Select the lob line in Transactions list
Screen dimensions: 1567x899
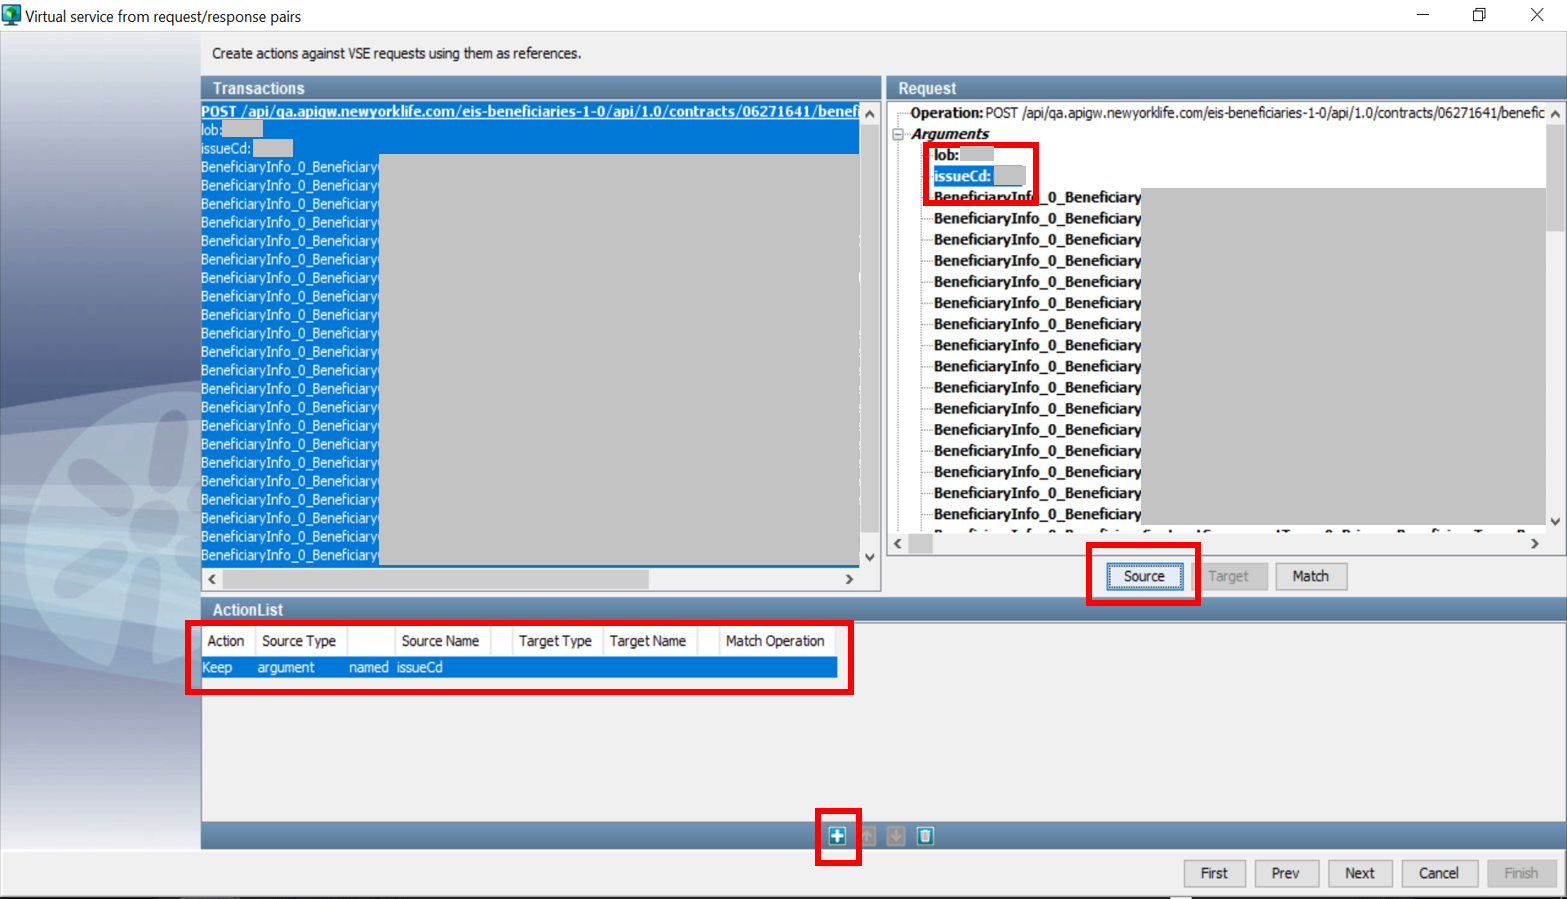530,130
